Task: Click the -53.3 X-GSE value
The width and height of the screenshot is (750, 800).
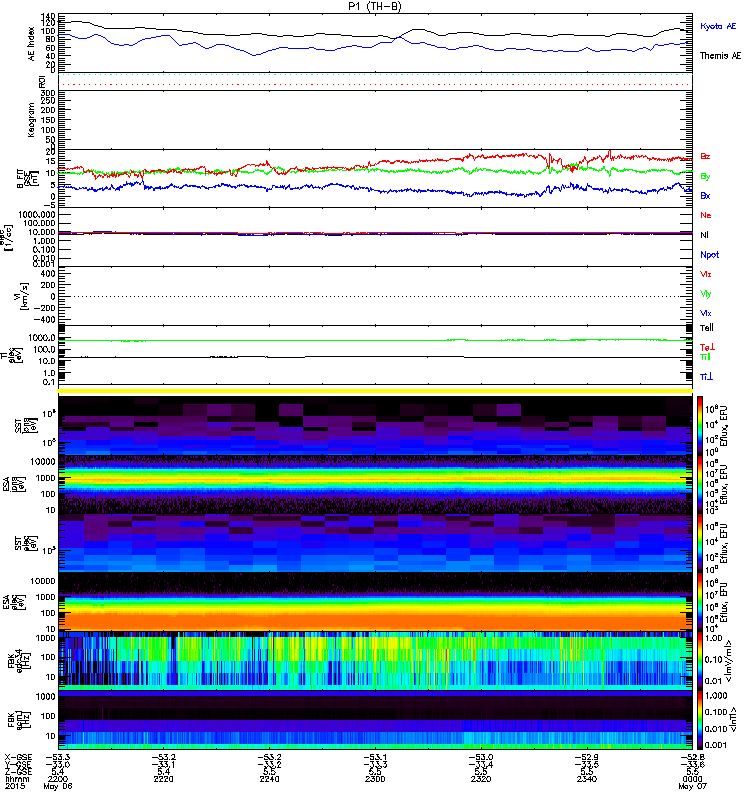Action: (x=58, y=757)
